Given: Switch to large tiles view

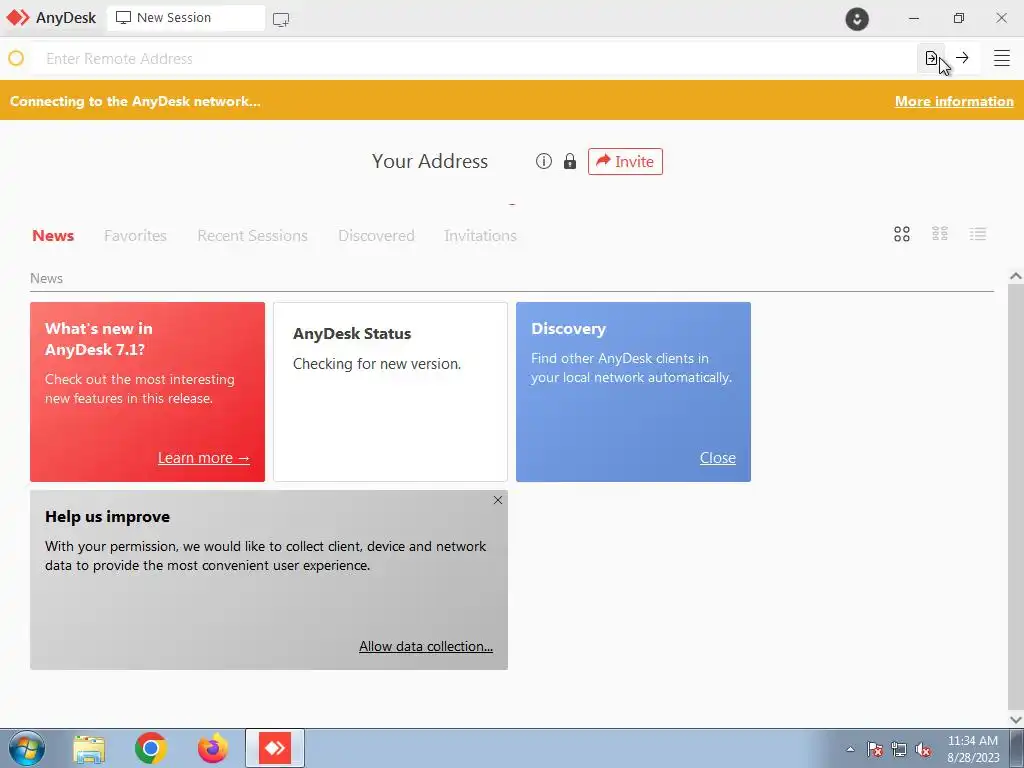Looking at the screenshot, I should pyautogui.click(x=902, y=234).
